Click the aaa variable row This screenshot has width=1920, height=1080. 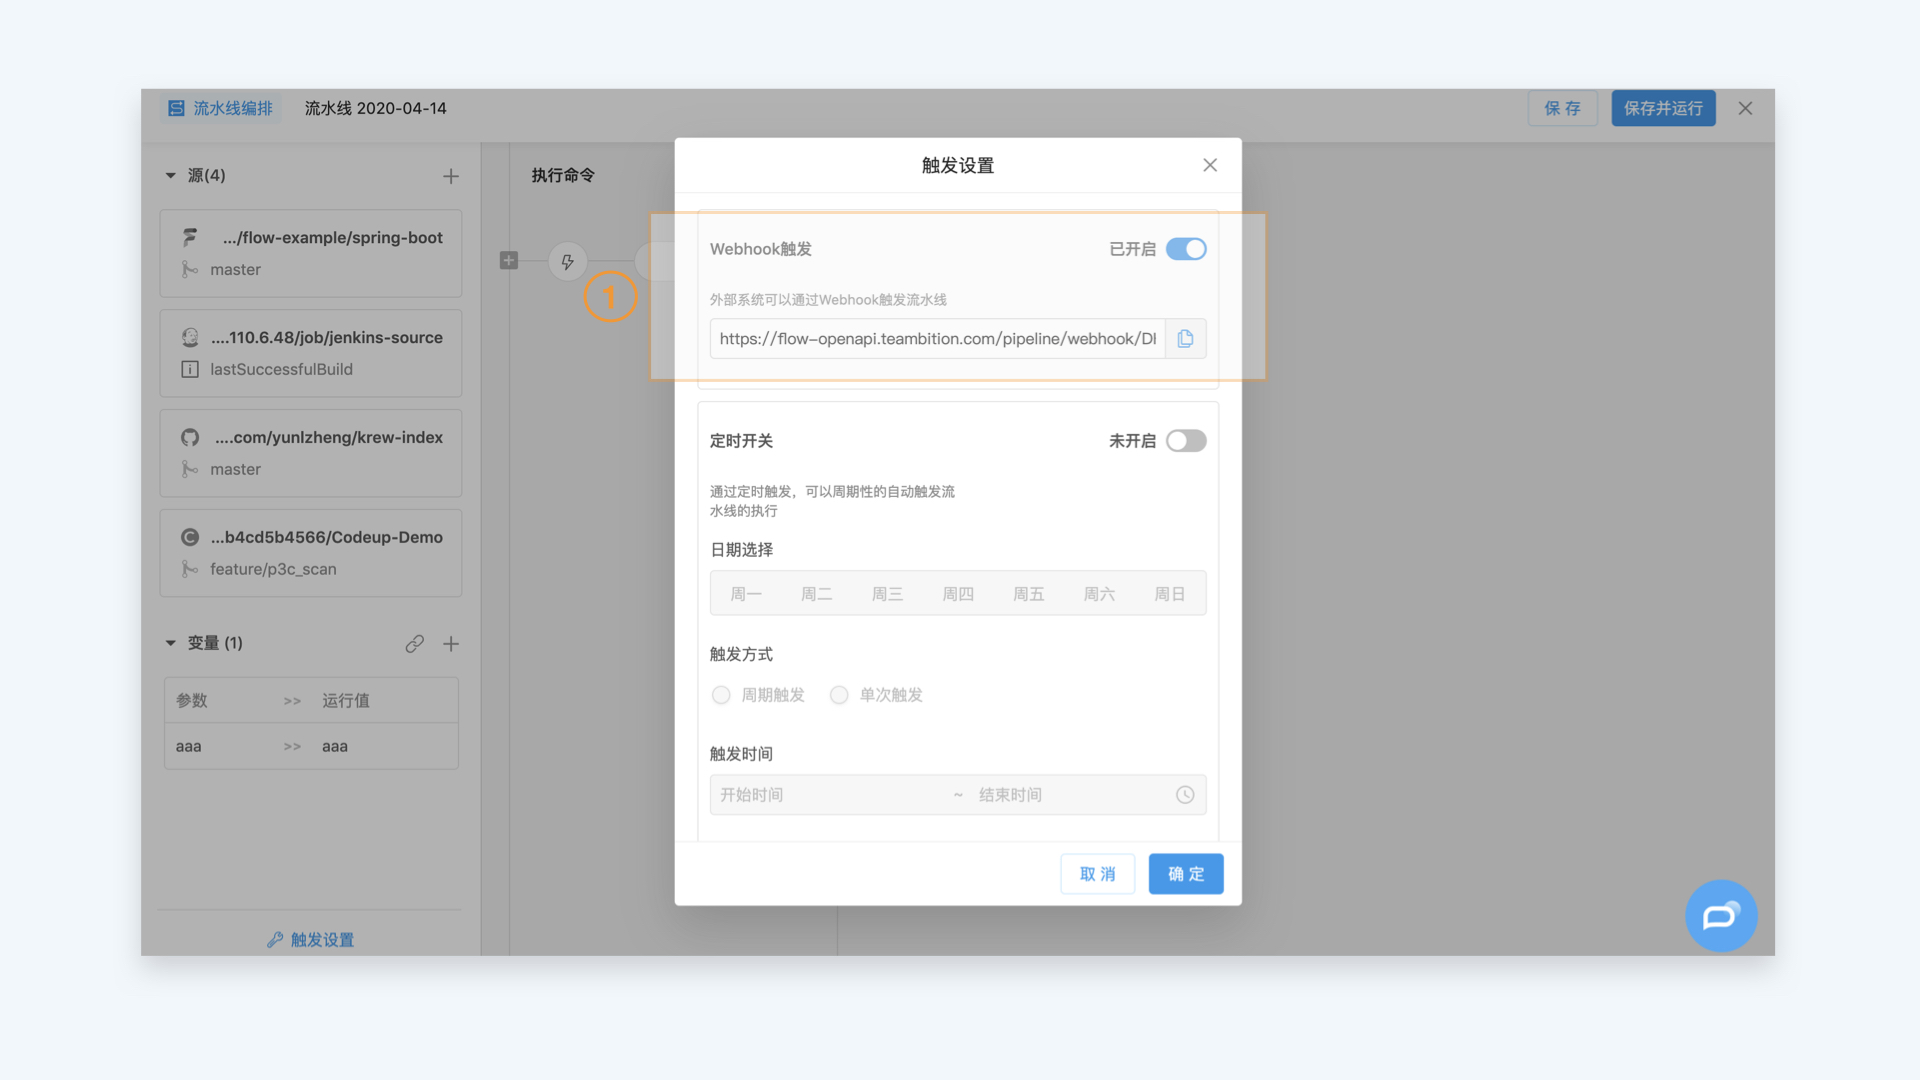(x=311, y=746)
